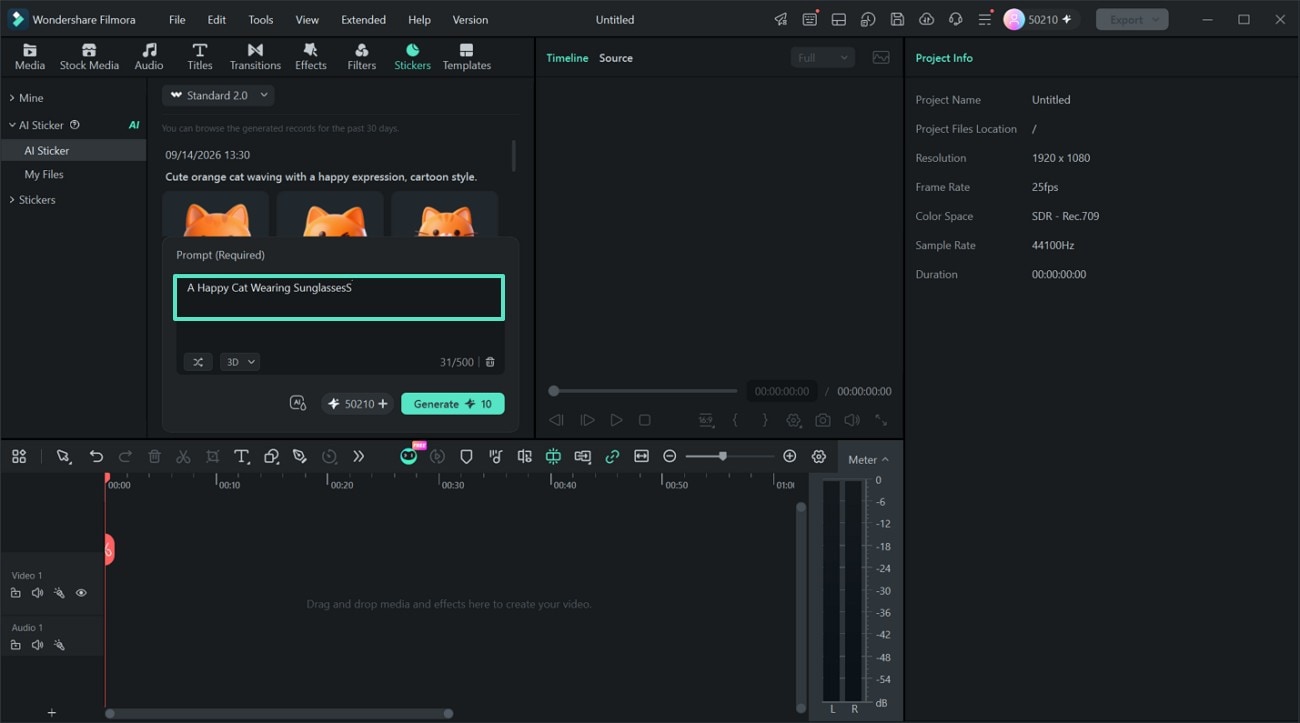This screenshot has width=1300, height=723.
Task: Open the Stock Media panel
Action: [89, 56]
